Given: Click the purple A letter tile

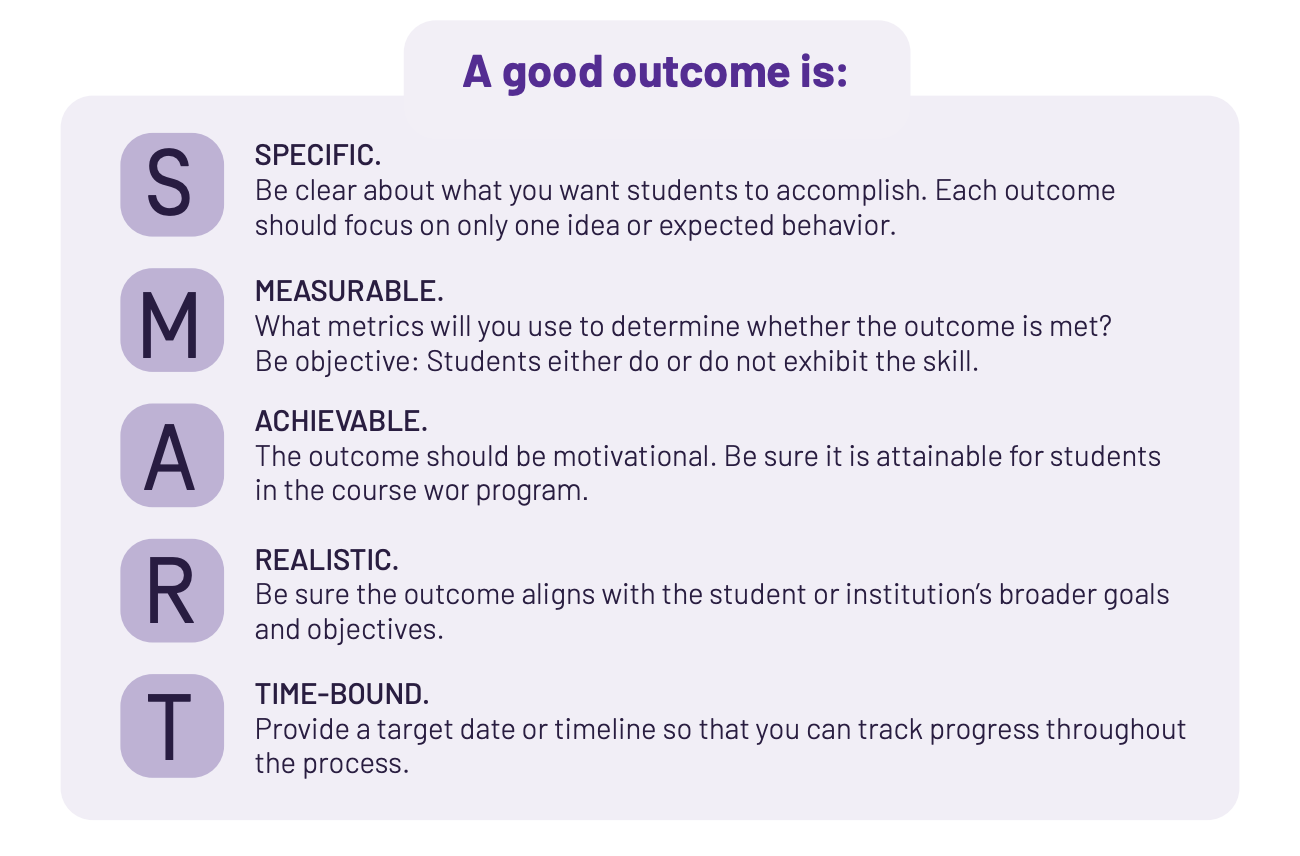Looking at the screenshot, I should pyautogui.click(x=172, y=455).
